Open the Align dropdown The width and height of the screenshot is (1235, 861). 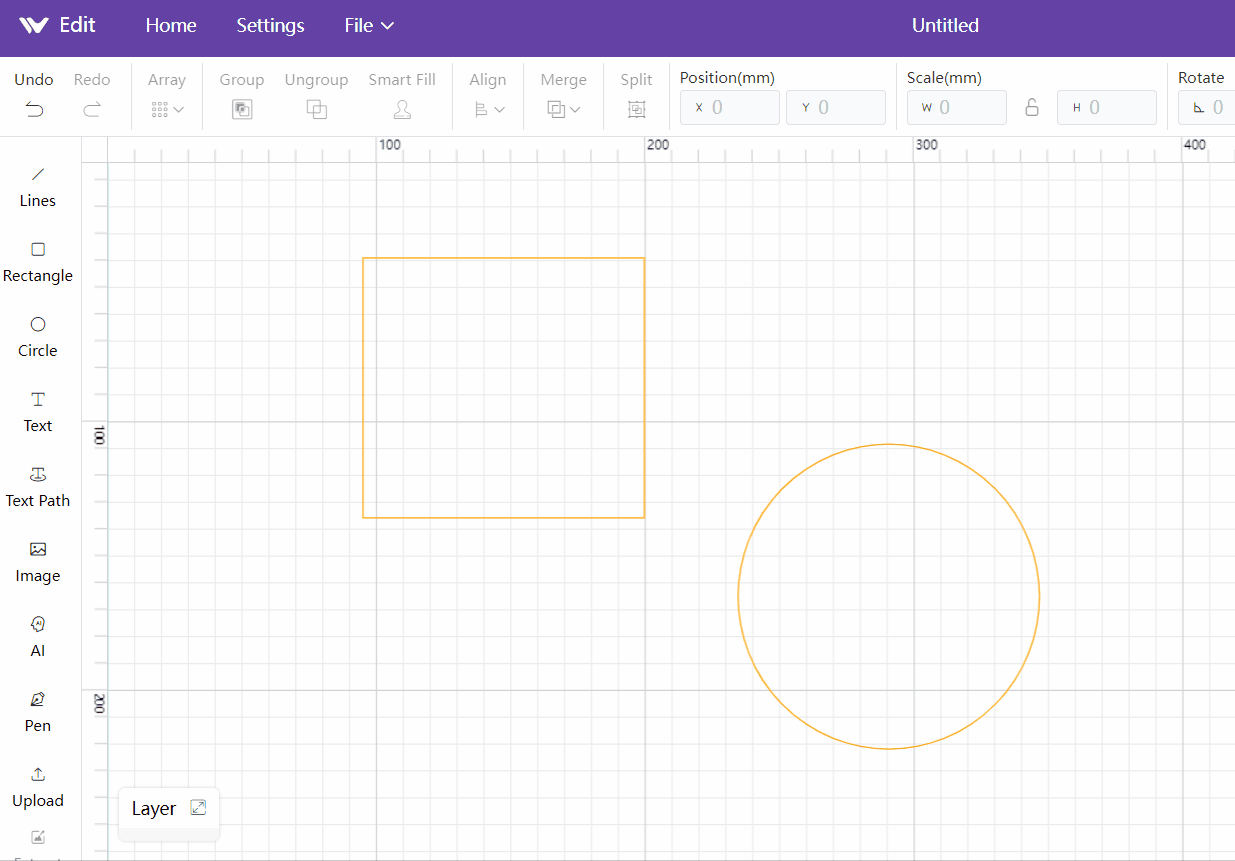point(489,110)
